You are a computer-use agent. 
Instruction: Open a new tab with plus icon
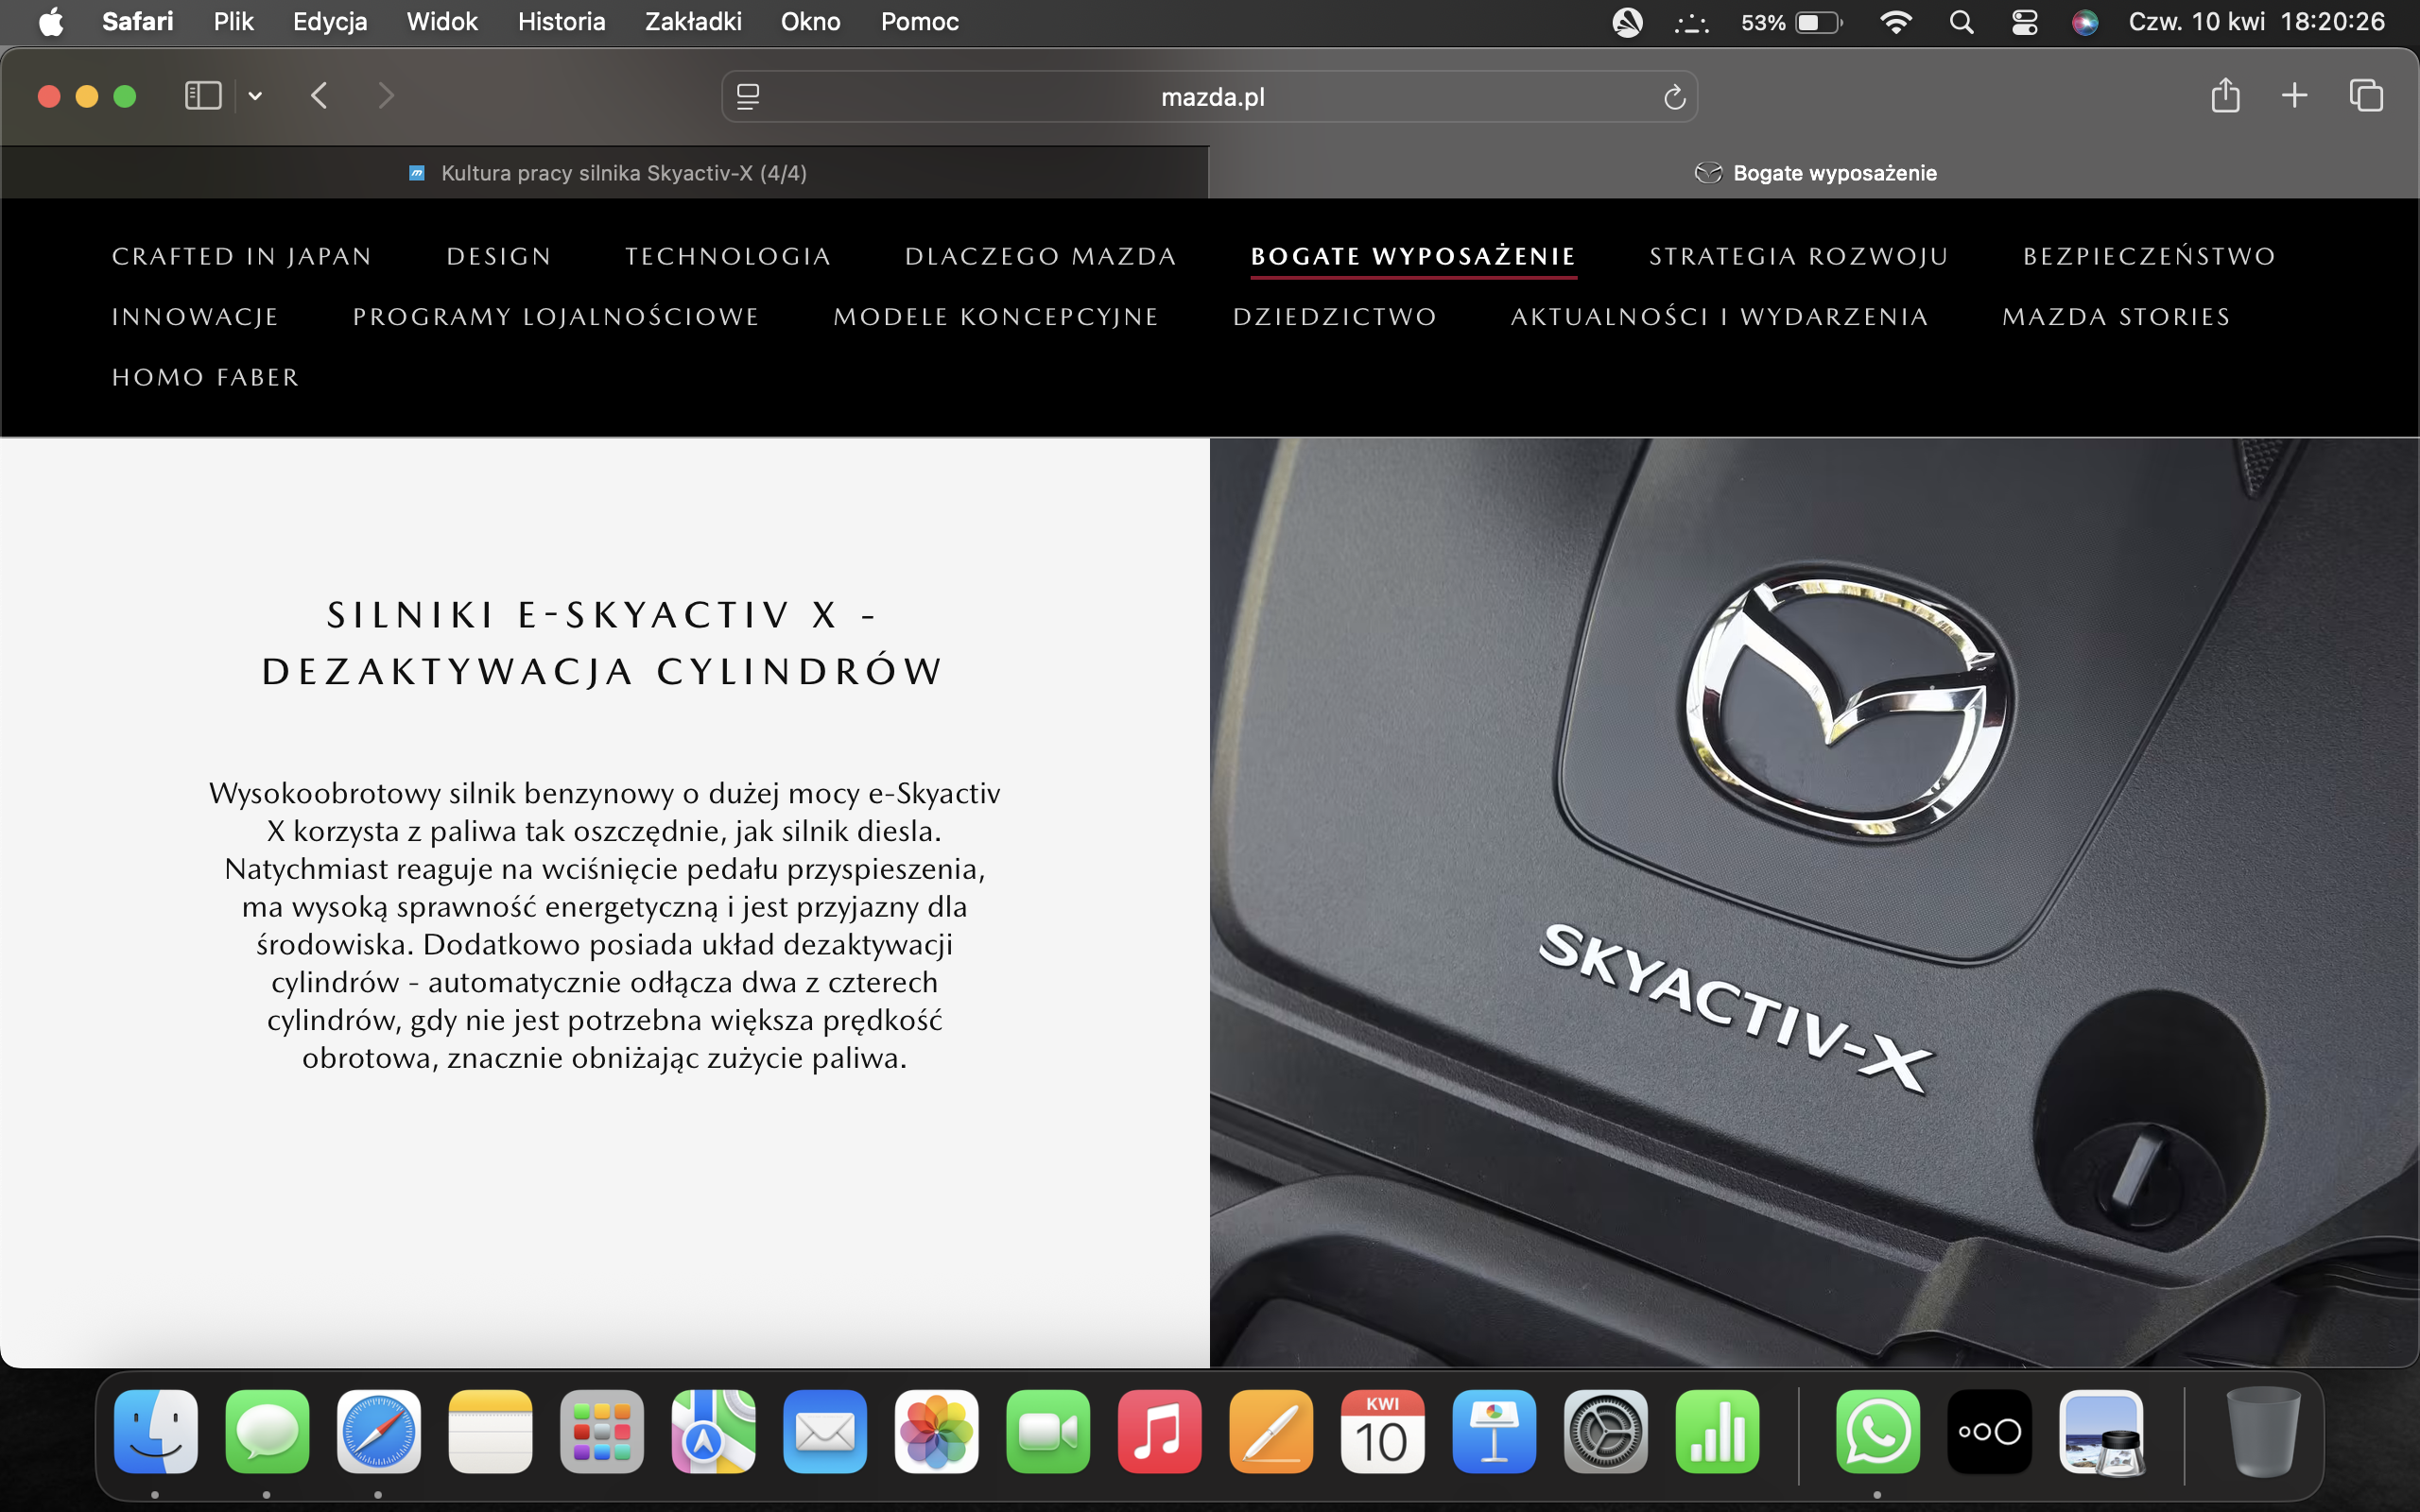pyautogui.click(x=2295, y=96)
